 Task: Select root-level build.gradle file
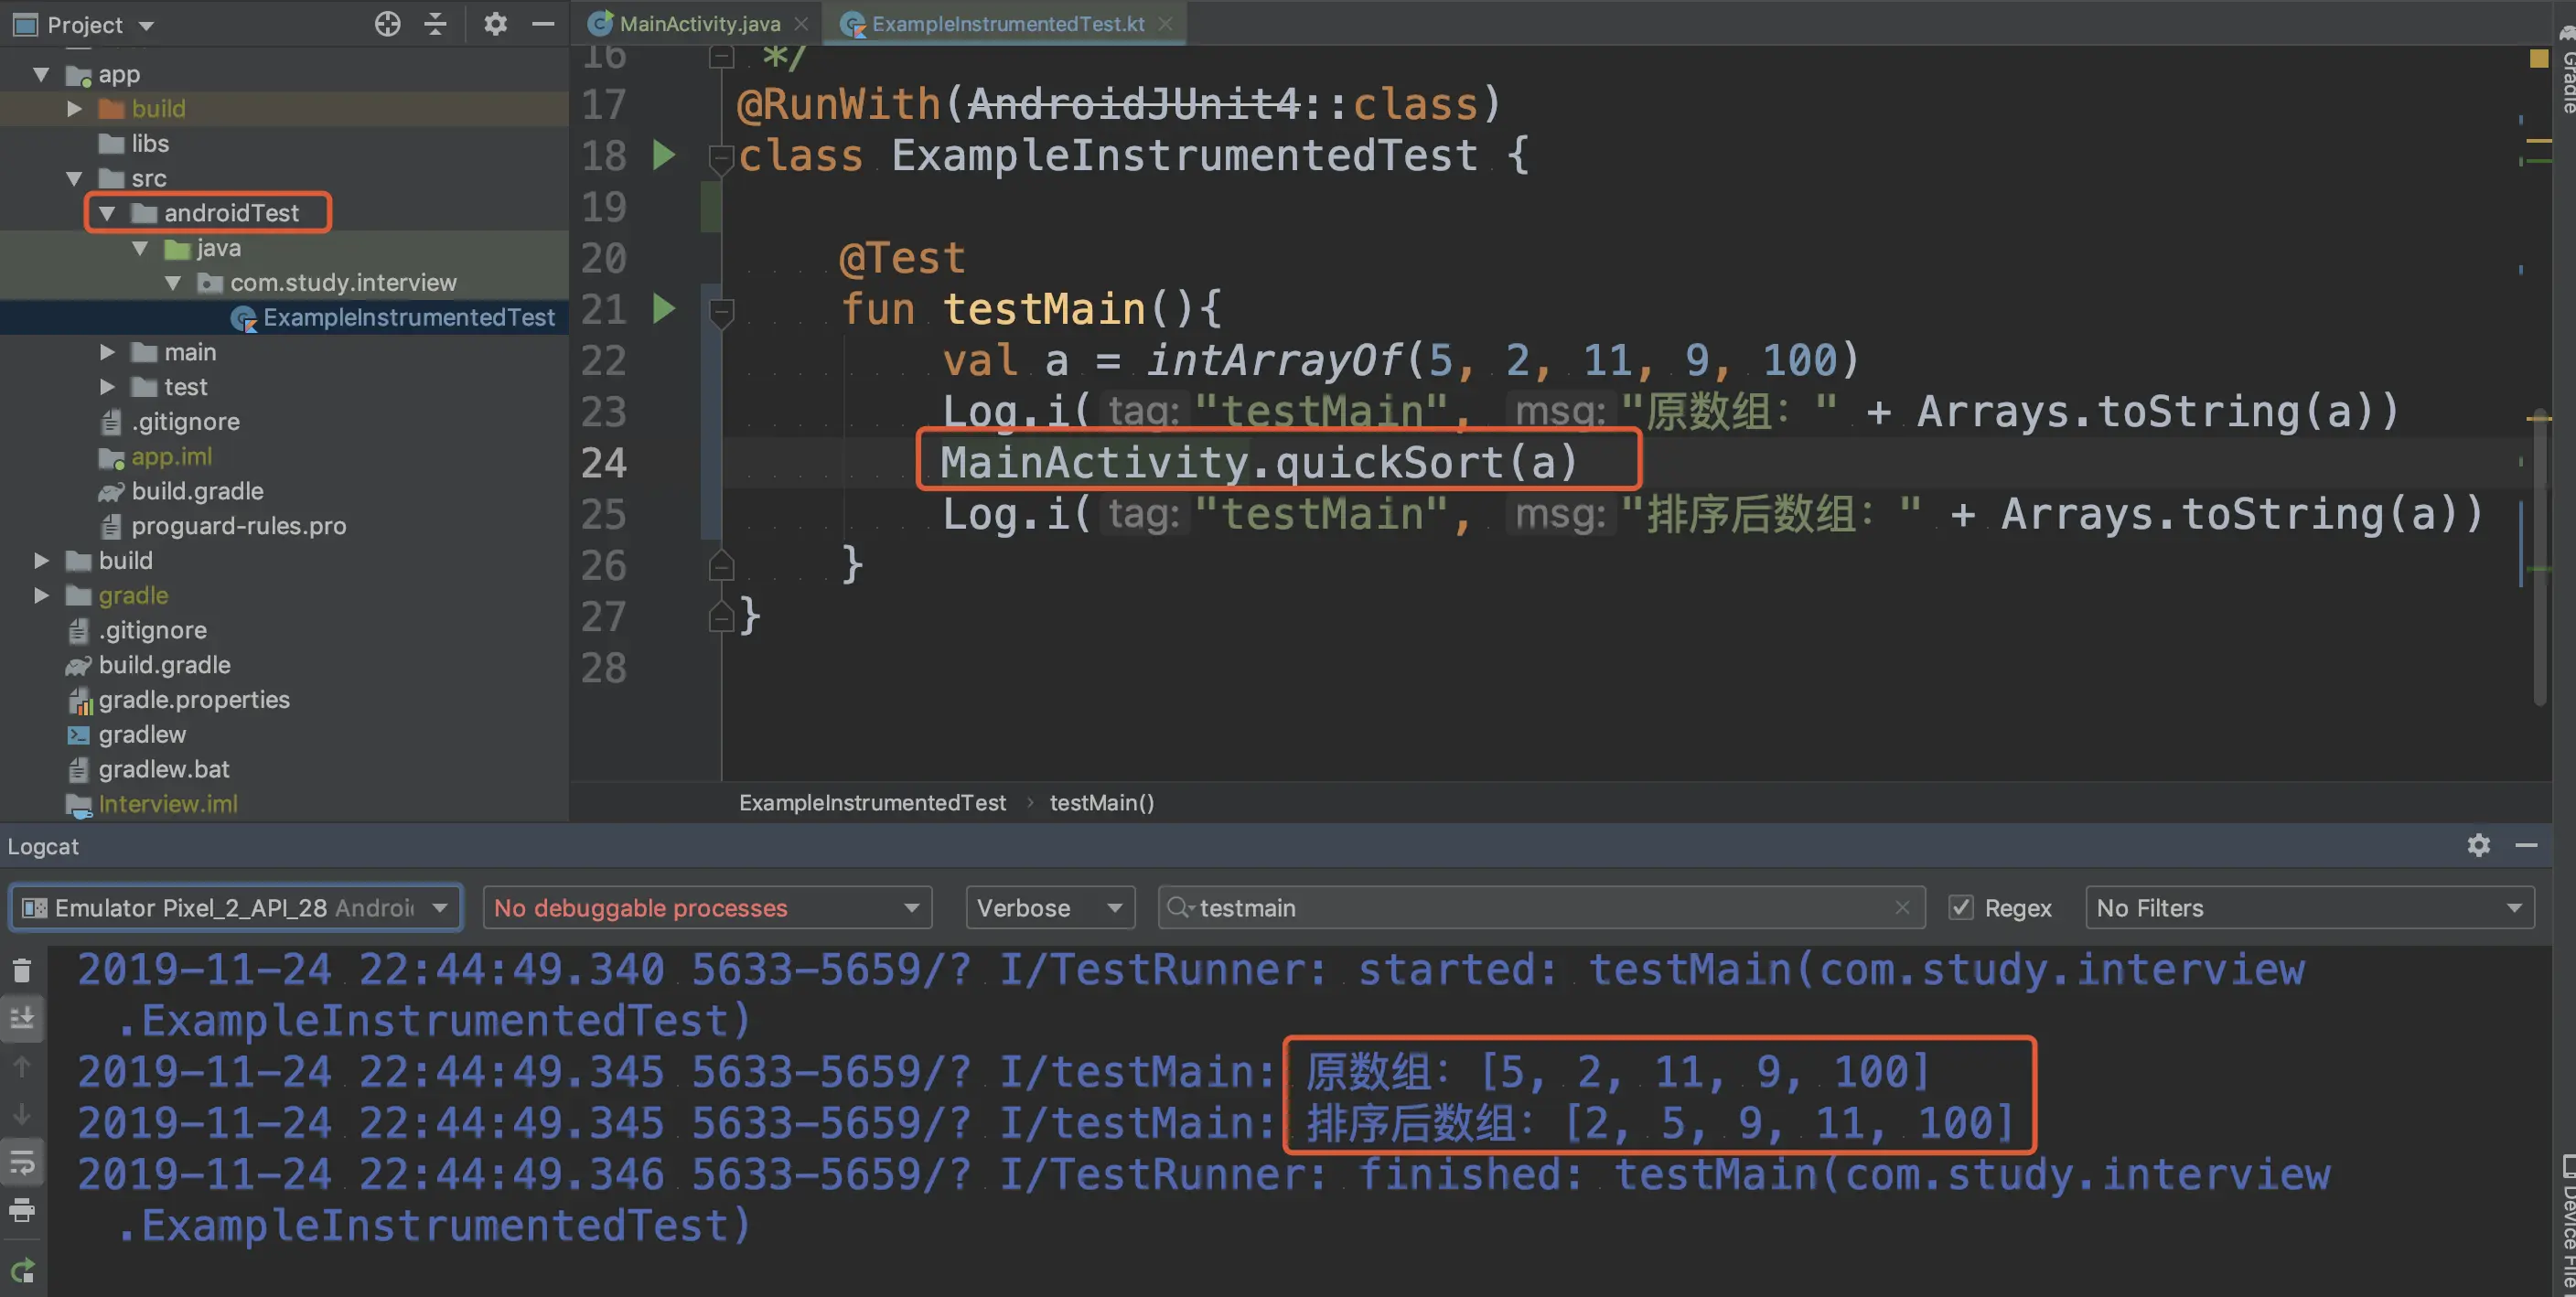164,664
